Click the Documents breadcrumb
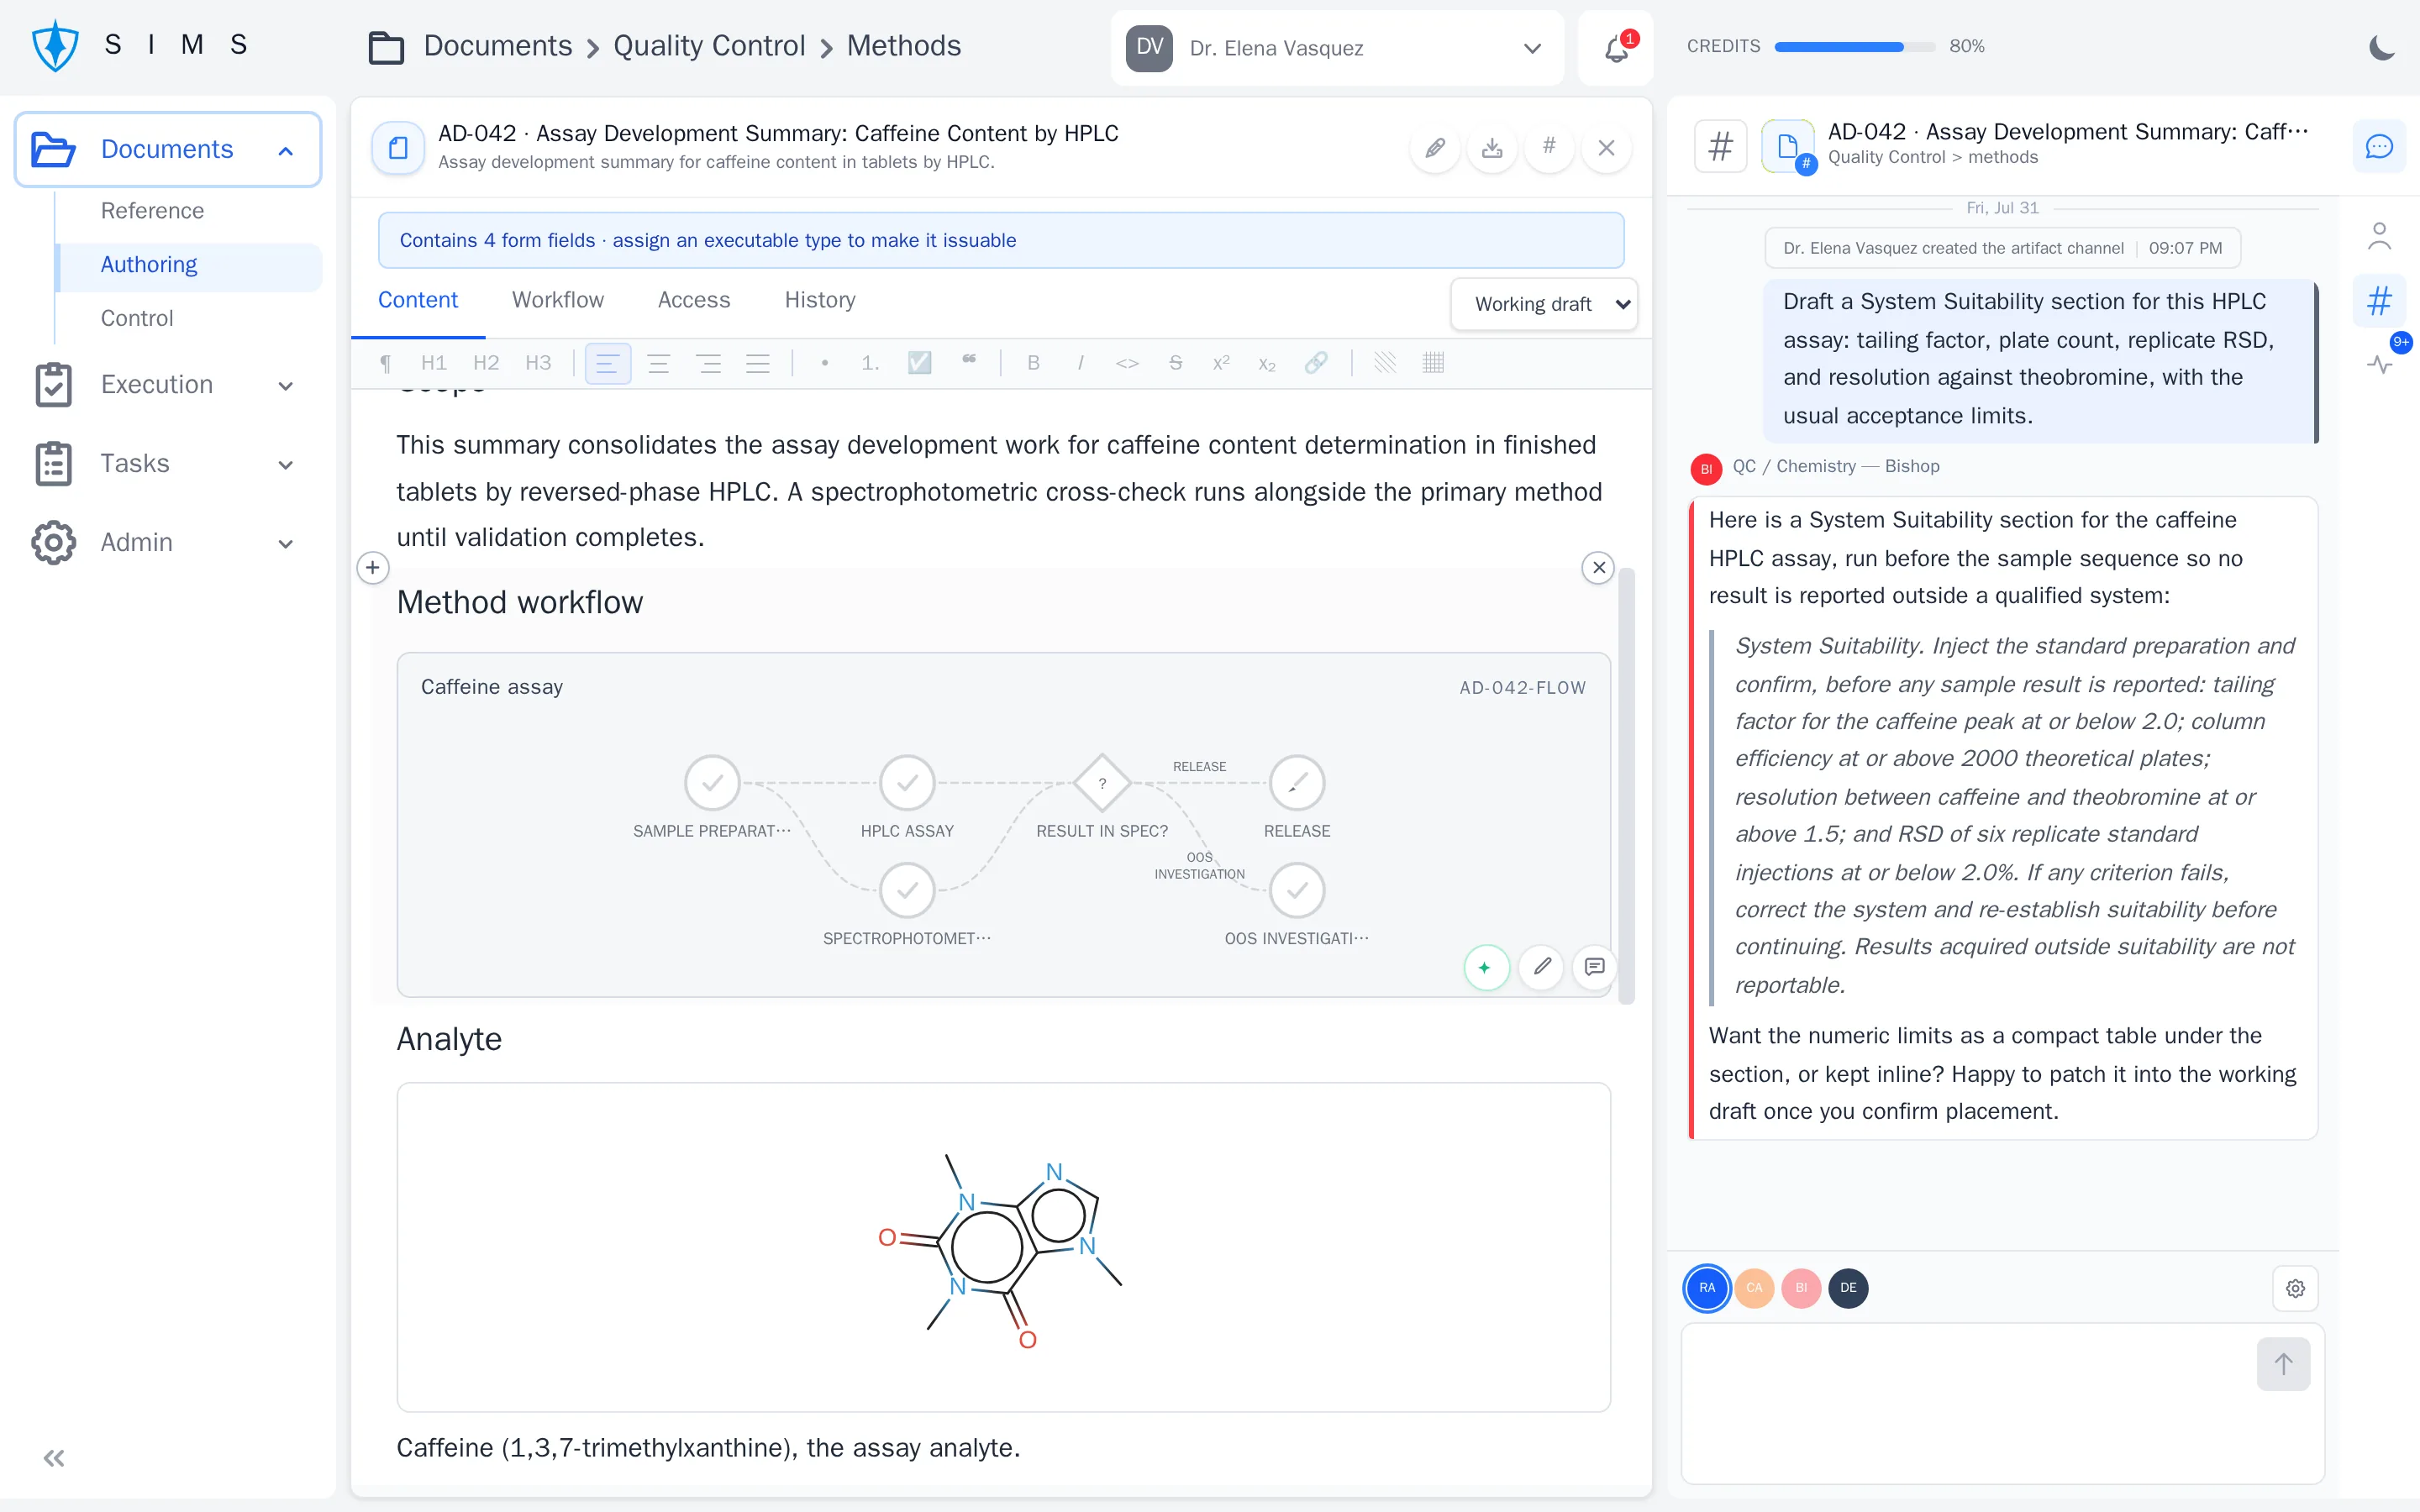2420x1512 pixels. [497, 46]
